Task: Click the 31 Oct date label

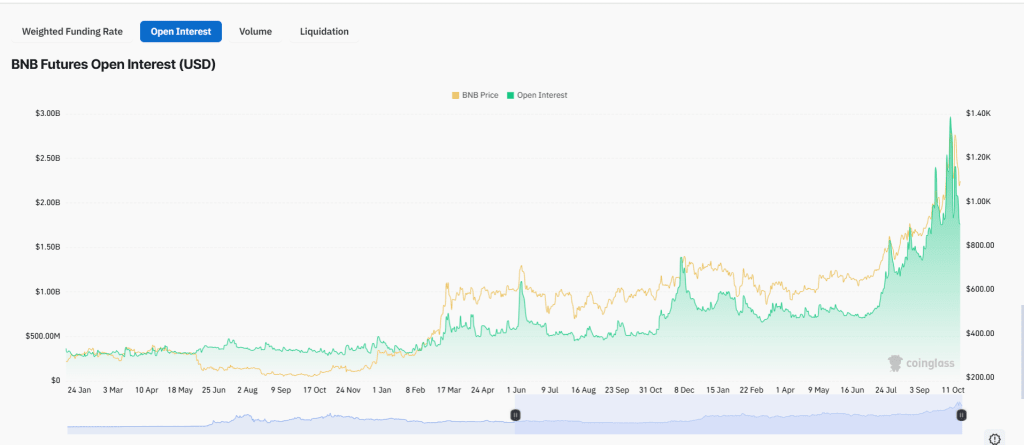Action: click(x=650, y=390)
